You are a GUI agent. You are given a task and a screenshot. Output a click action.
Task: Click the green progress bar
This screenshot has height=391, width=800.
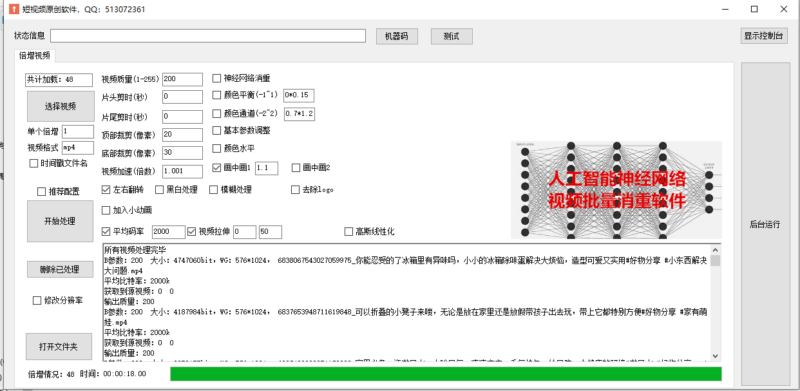point(445,374)
